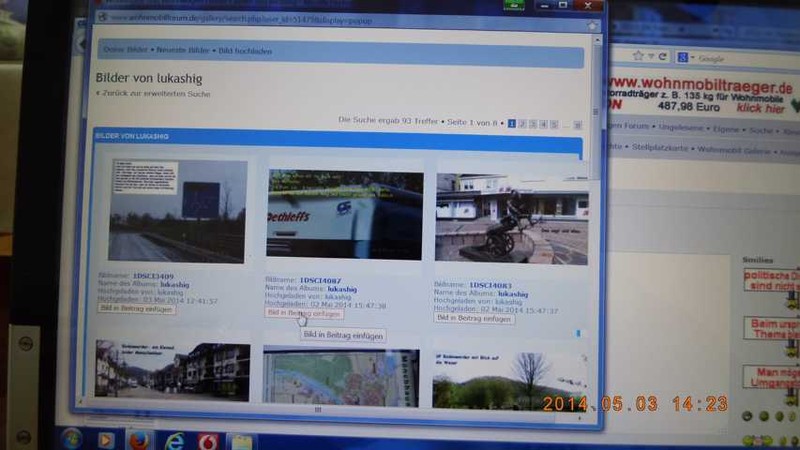Click the bookmark star in the address bar
The height and width of the screenshot is (450, 800).
point(636,57)
